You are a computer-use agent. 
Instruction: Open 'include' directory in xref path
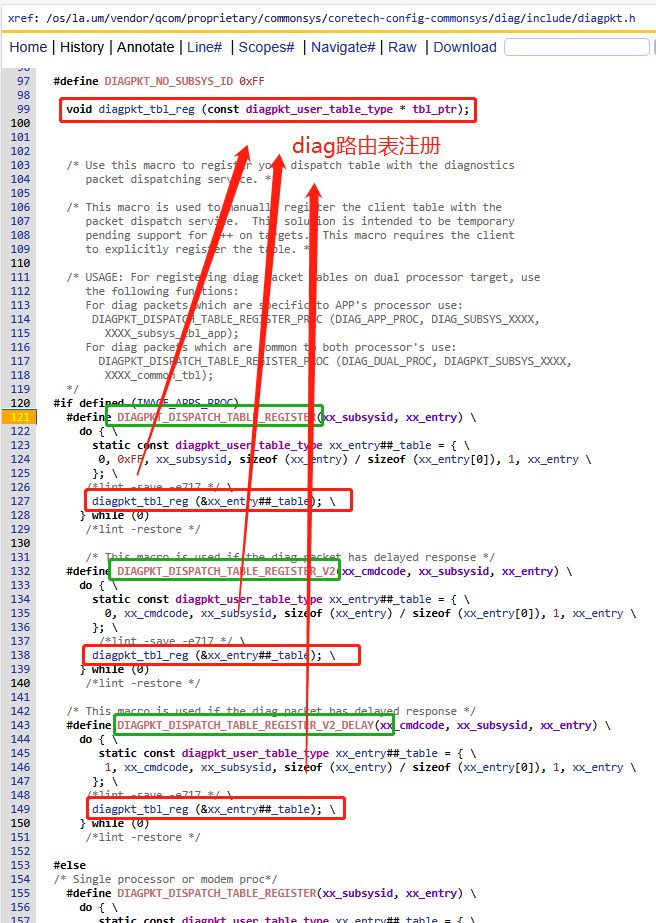tap(549, 18)
